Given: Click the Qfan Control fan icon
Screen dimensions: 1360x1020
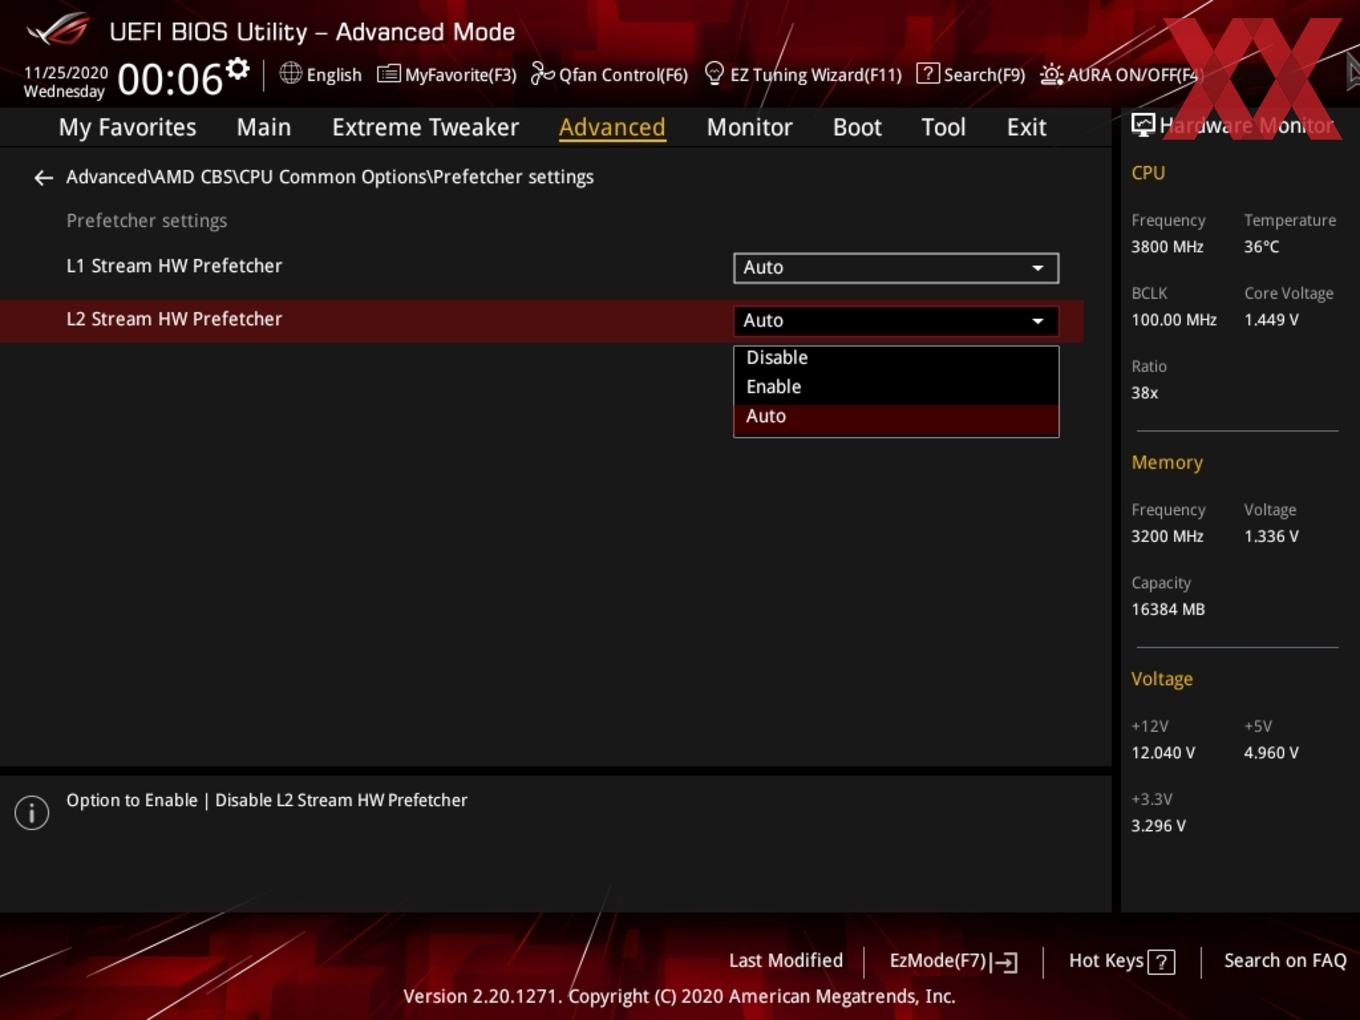Looking at the screenshot, I should [542, 73].
